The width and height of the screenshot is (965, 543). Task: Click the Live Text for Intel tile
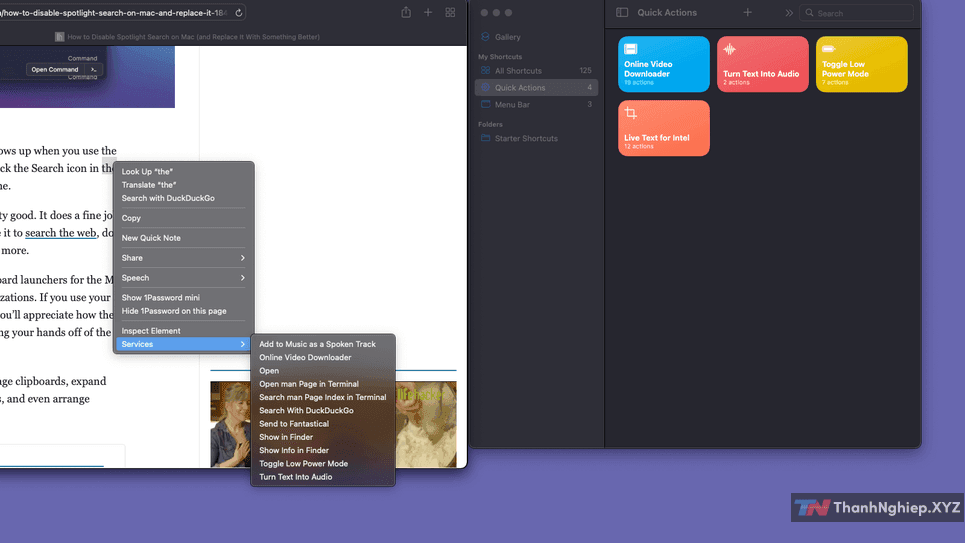(x=664, y=128)
